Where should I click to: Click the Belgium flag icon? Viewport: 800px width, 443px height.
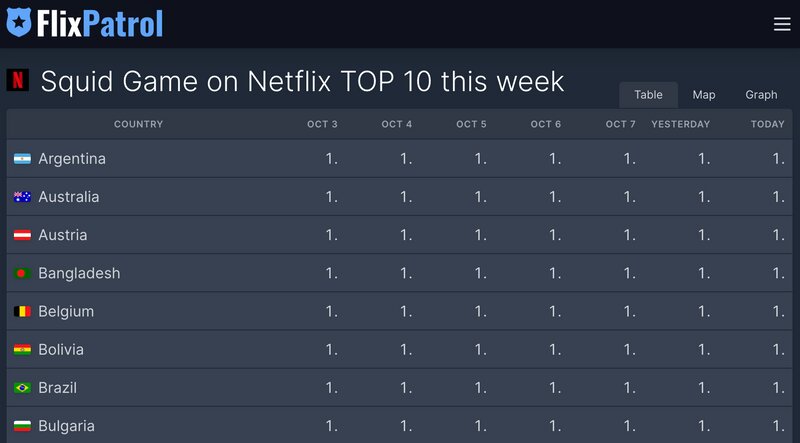click(x=22, y=311)
